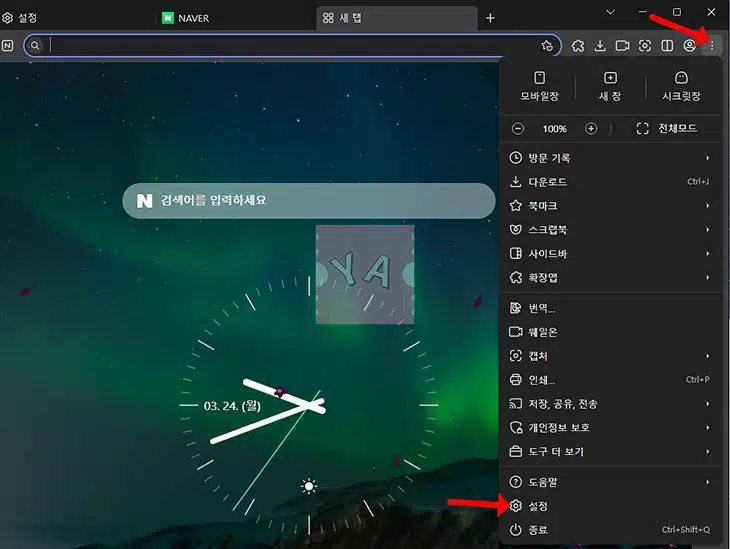Click the bookmark star in address bar
The height and width of the screenshot is (549, 730).
point(546,45)
